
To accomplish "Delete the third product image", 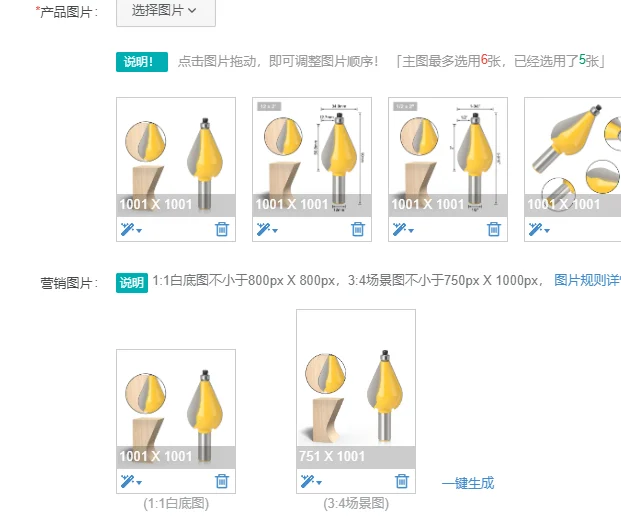I will pyautogui.click(x=493, y=229).
